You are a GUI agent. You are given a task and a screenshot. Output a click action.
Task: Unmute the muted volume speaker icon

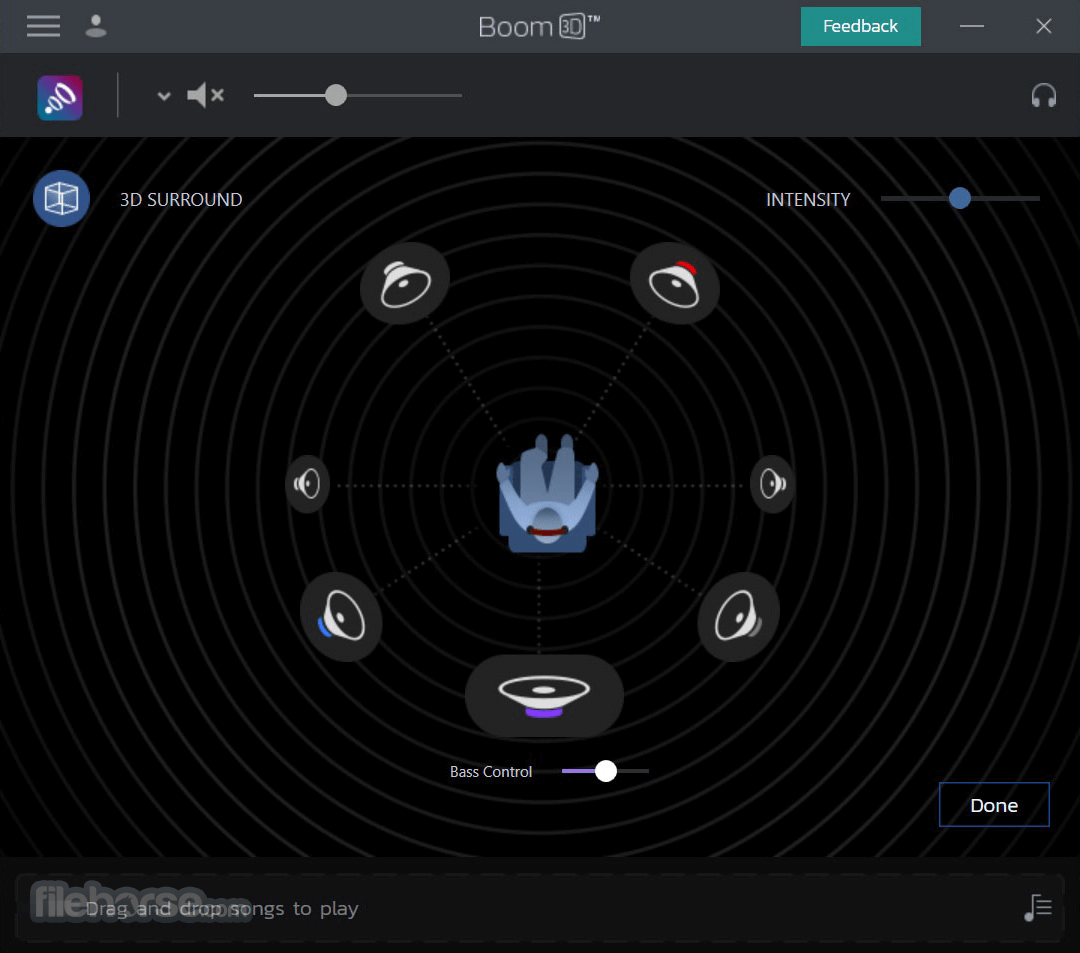click(205, 95)
